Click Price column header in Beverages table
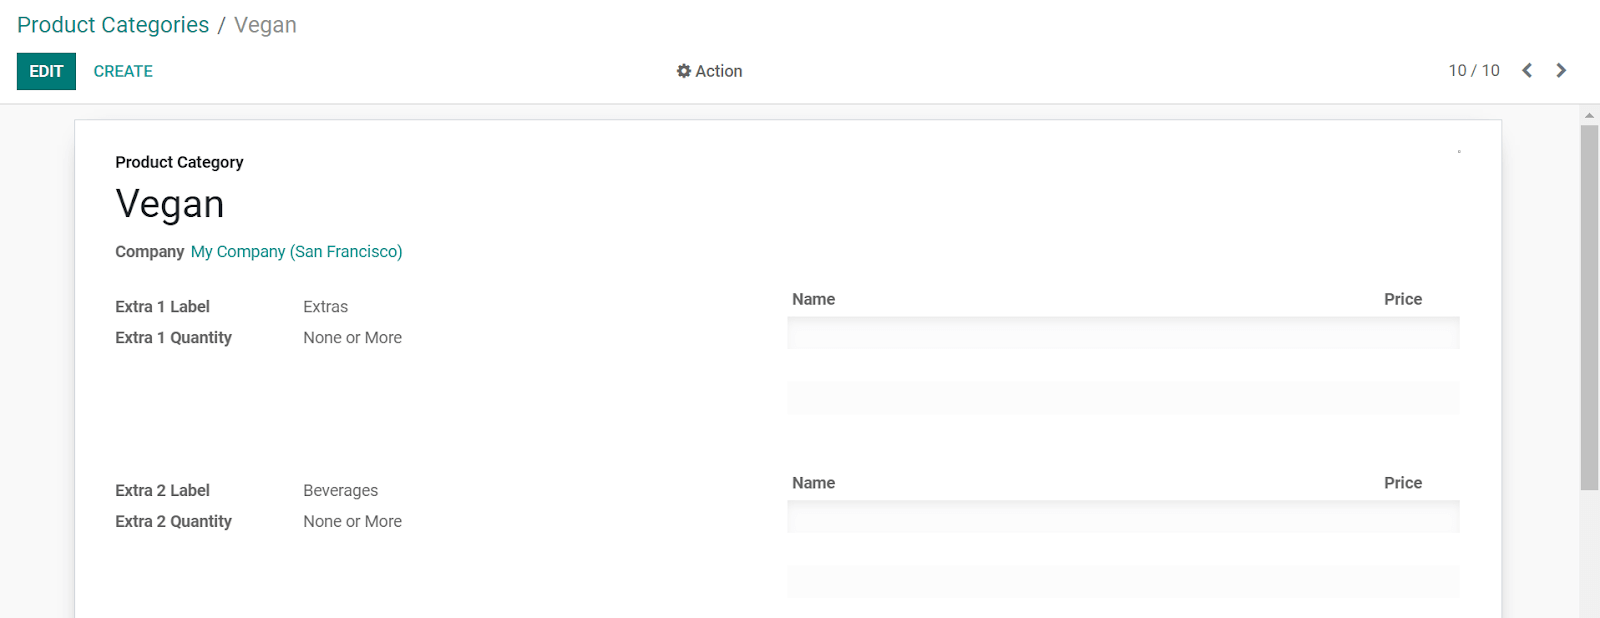Image resolution: width=1600 pixels, height=618 pixels. coord(1403,483)
